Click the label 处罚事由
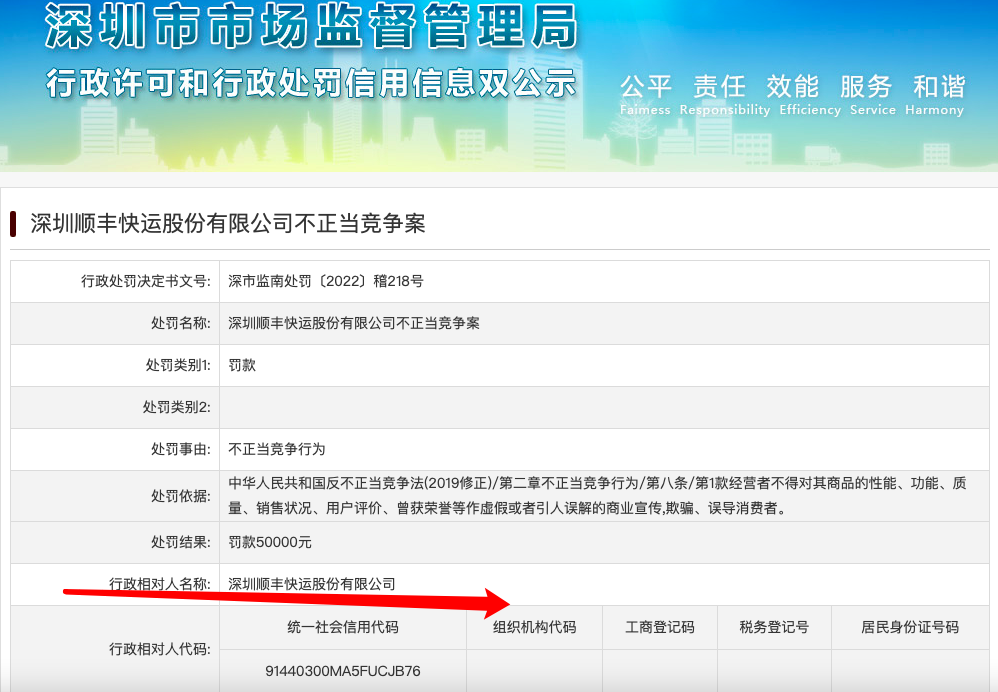998x692 pixels. 181,449
